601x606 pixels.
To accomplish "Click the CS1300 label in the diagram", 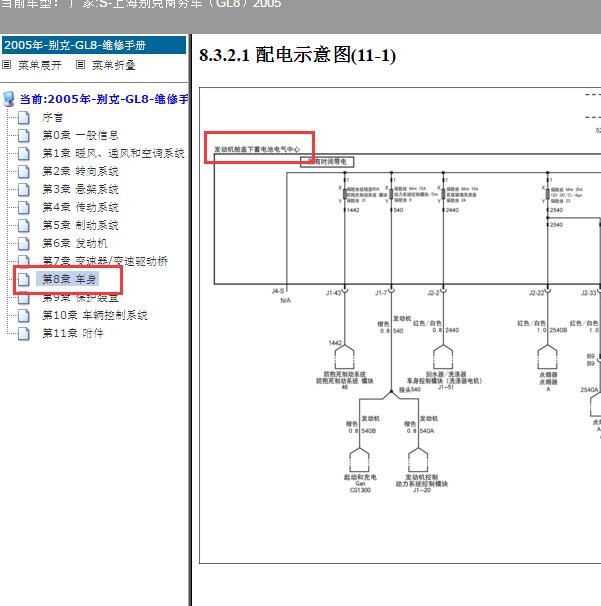I will click(360, 490).
